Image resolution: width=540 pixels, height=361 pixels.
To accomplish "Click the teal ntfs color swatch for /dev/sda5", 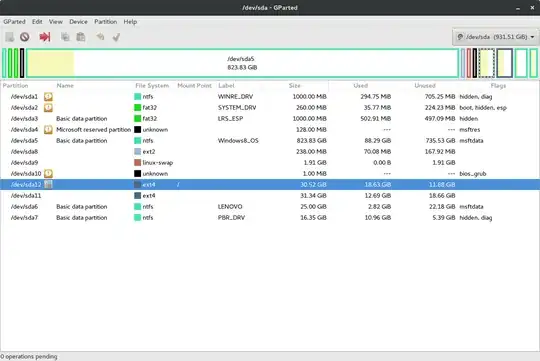I will (x=137, y=141).
